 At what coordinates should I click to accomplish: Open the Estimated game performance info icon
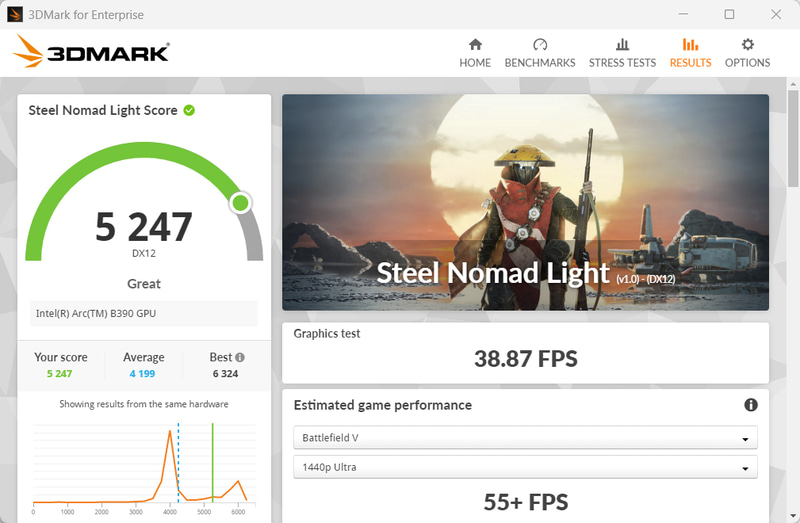[x=751, y=405]
